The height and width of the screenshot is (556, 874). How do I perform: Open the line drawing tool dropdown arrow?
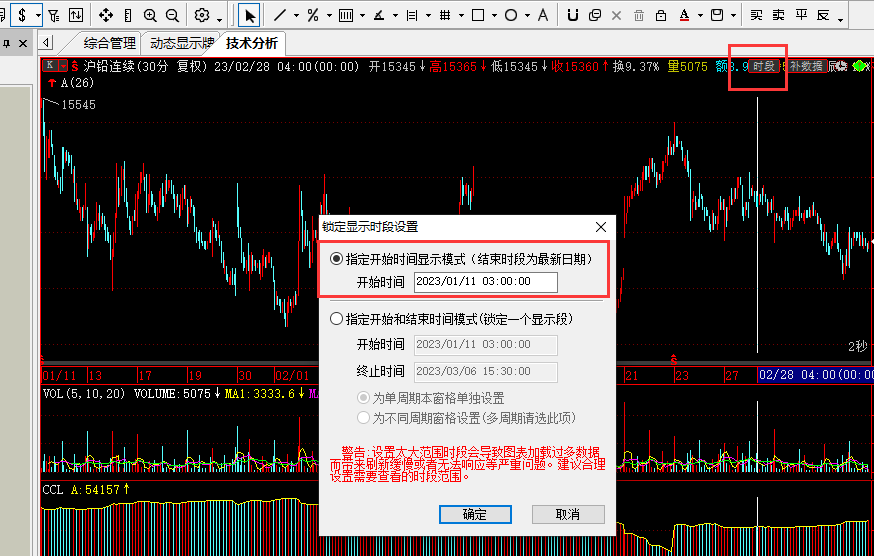tap(297, 16)
